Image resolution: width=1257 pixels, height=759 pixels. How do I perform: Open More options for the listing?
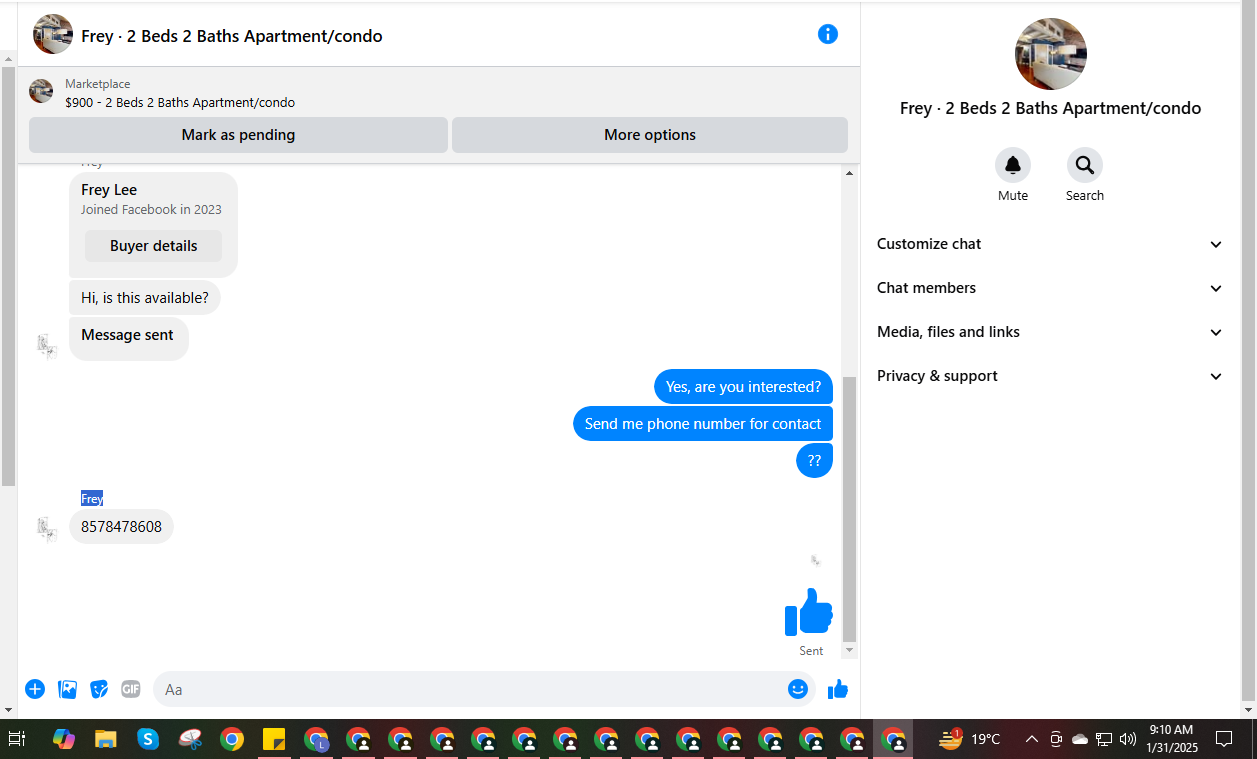click(650, 135)
